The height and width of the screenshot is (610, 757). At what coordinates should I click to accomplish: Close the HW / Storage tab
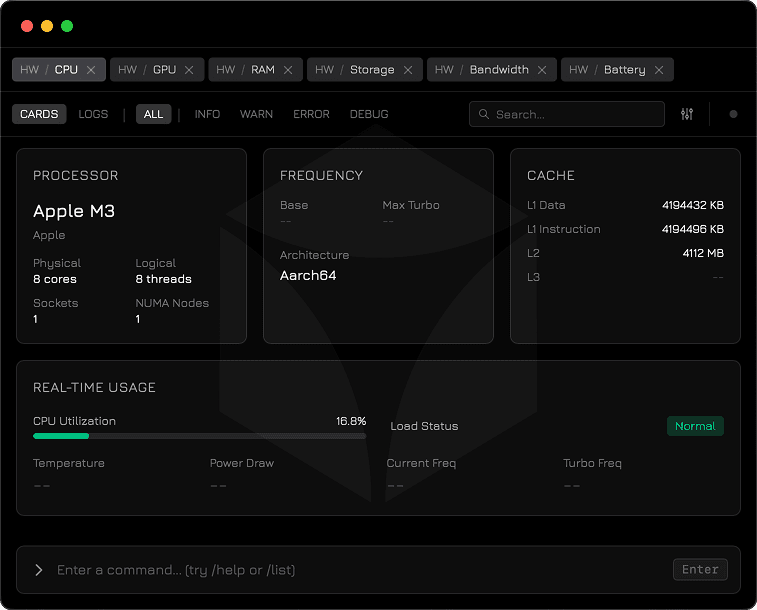click(x=408, y=70)
